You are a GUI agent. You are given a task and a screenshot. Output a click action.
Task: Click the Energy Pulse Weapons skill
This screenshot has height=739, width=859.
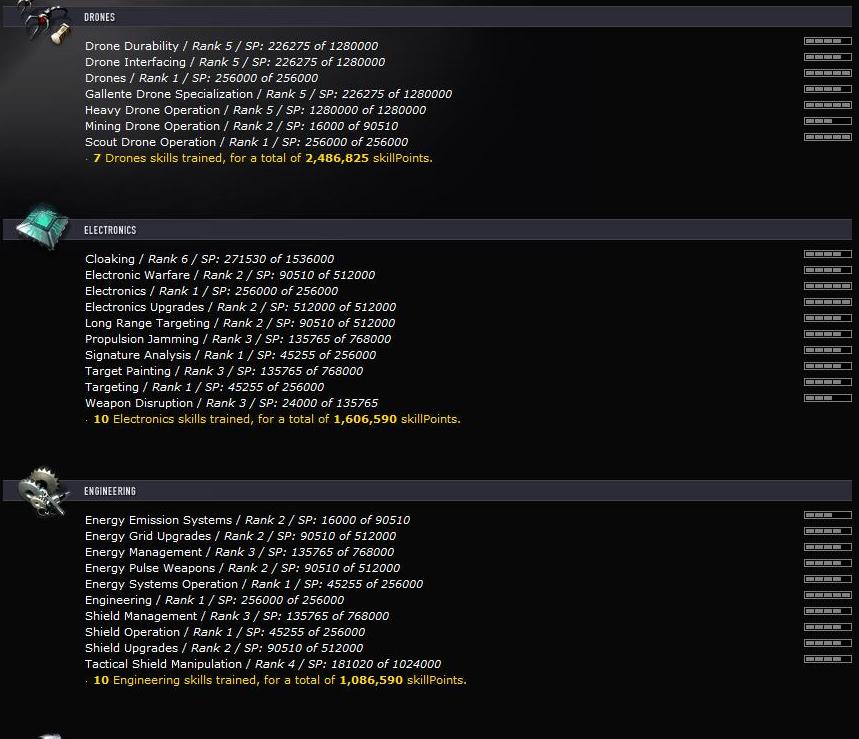[x=242, y=568]
